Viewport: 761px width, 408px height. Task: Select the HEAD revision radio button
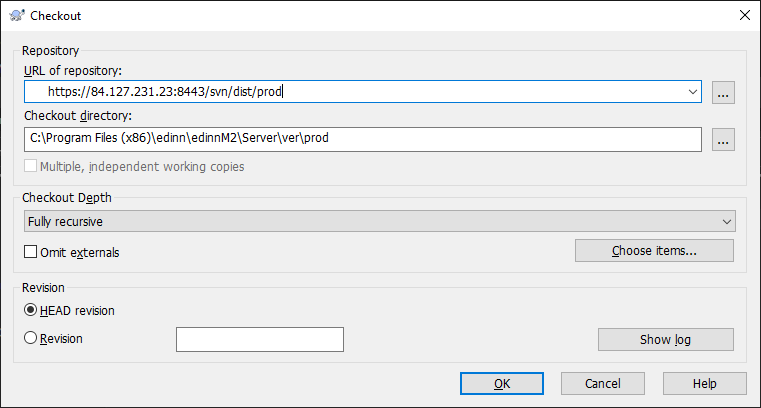point(31,310)
